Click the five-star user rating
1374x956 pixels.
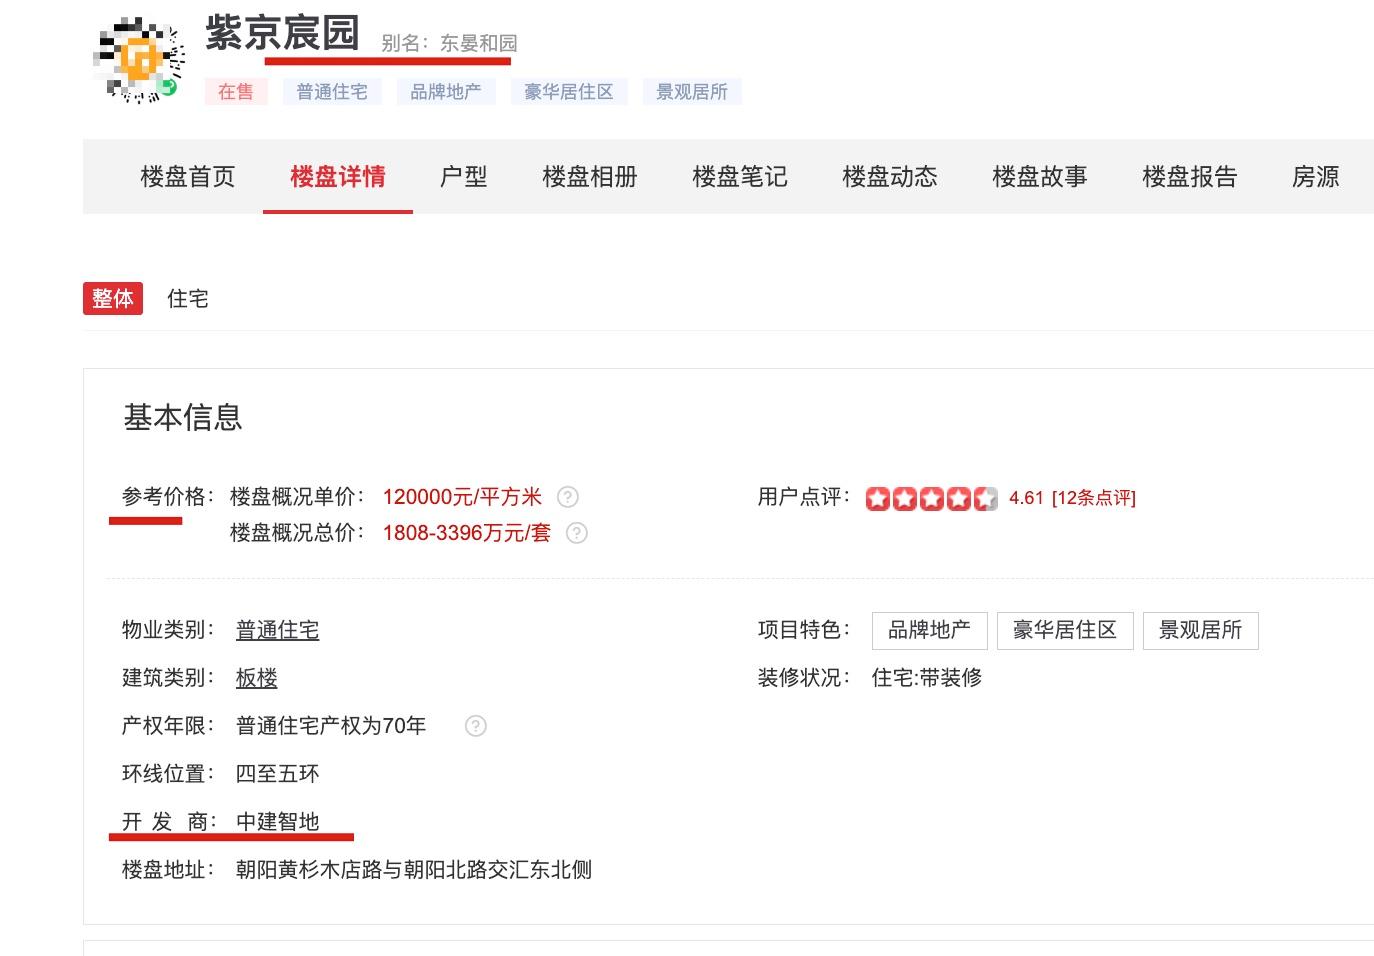point(931,498)
